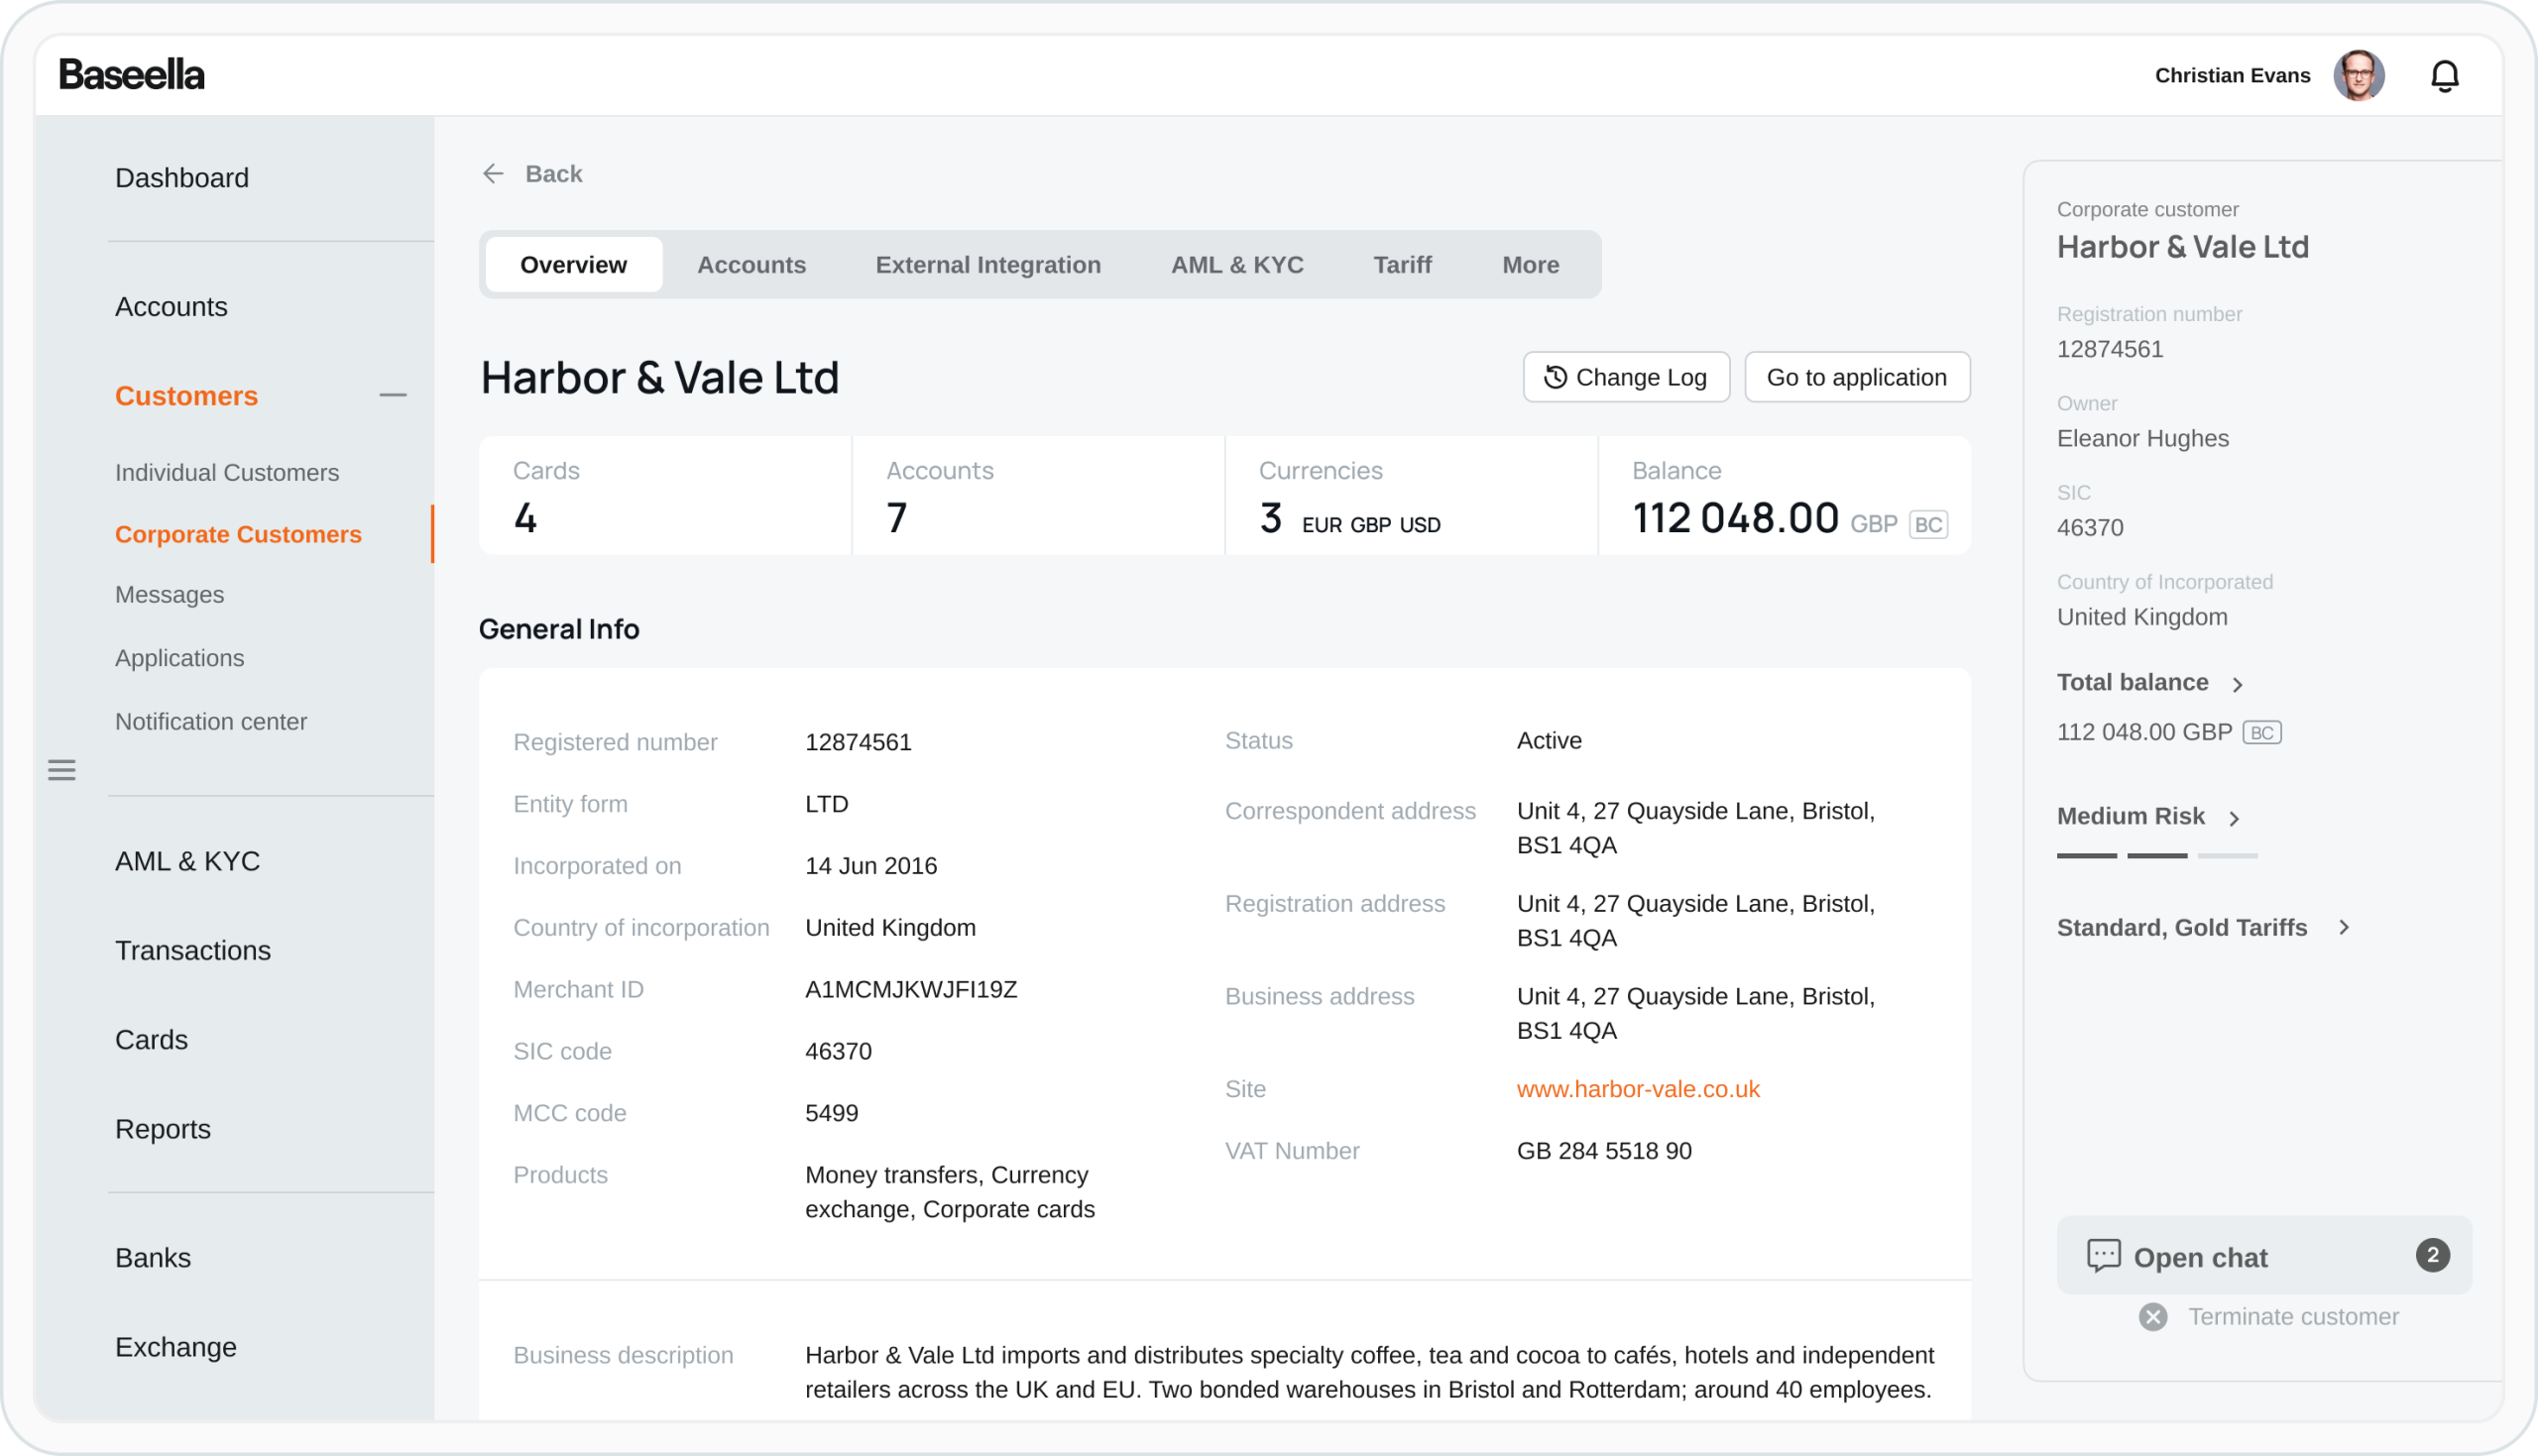This screenshot has width=2538, height=1456.
Task: Click the Terminate customer cross icon
Action: point(2153,1317)
